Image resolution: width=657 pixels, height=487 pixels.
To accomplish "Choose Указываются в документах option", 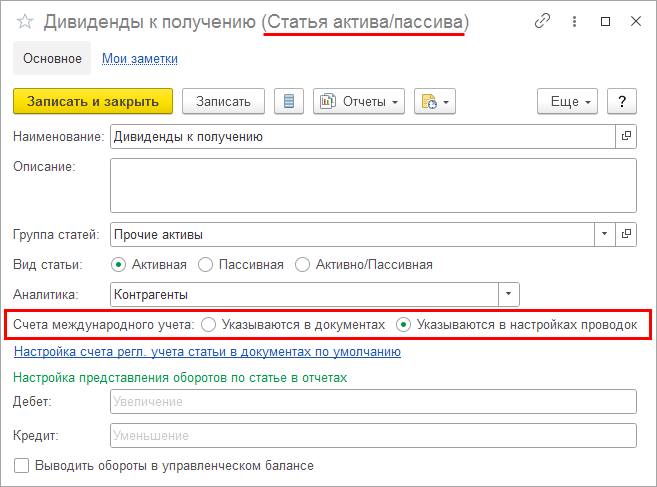I will pyautogui.click(x=208, y=325).
